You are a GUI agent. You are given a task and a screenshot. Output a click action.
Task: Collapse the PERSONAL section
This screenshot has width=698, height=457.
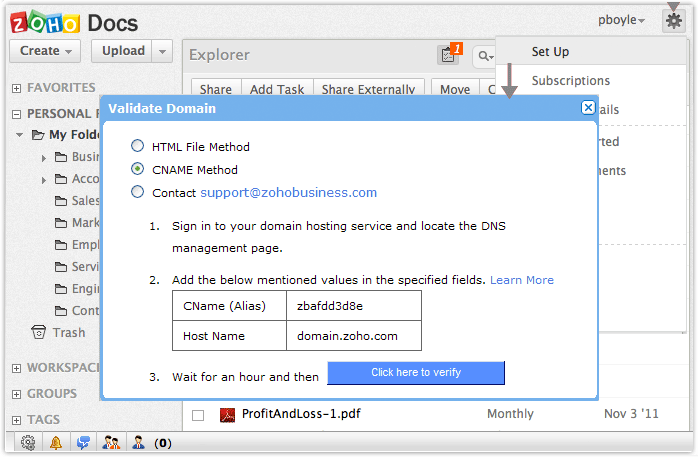coord(16,114)
